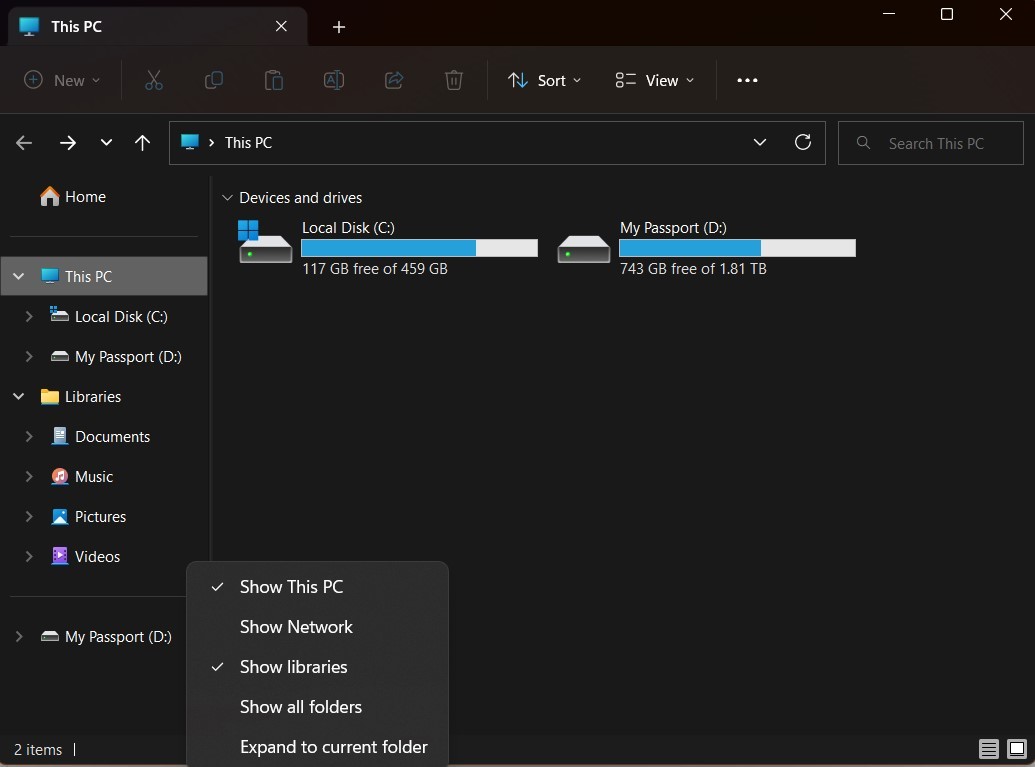Image resolution: width=1035 pixels, height=767 pixels.
Task: Click inside the Search This PC field
Action: [x=930, y=142]
